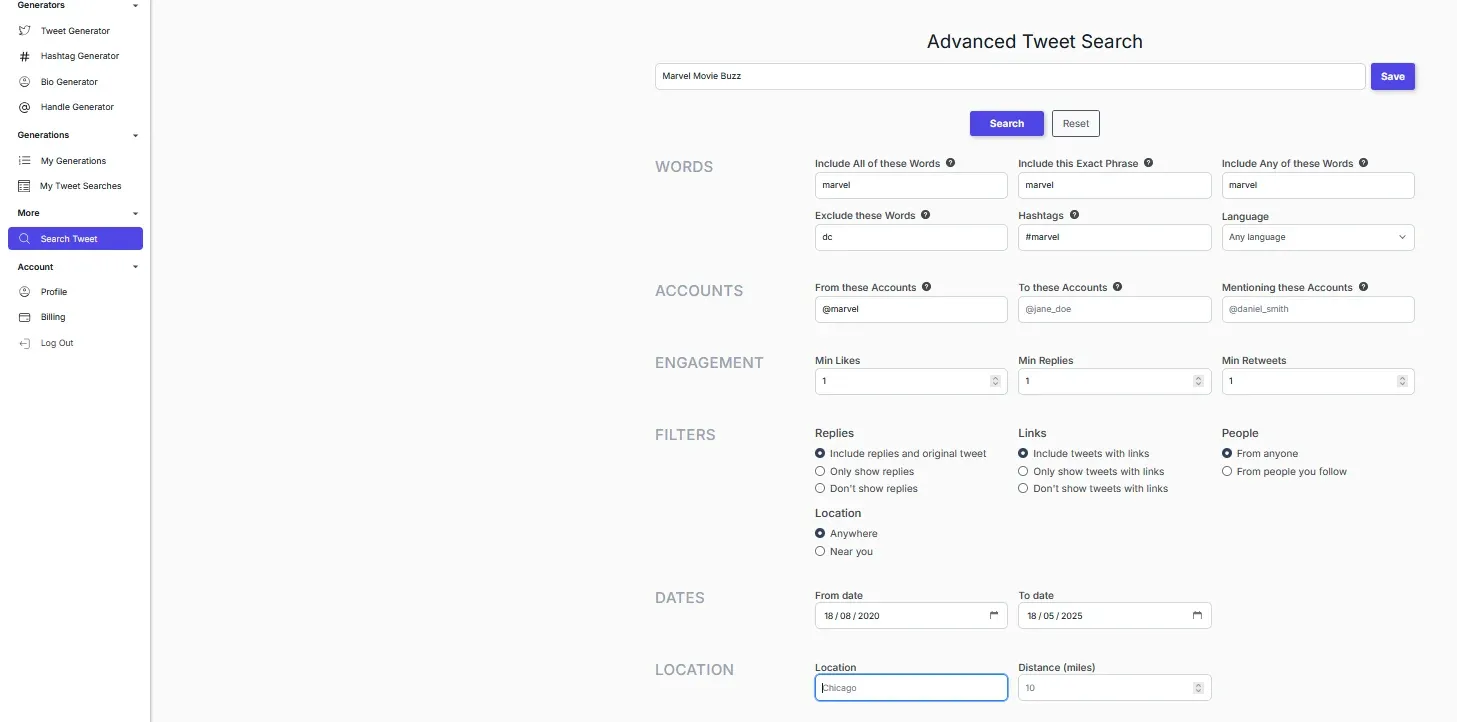Click help icon next to From these Accounts

pyautogui.click(x=926, y=287)
